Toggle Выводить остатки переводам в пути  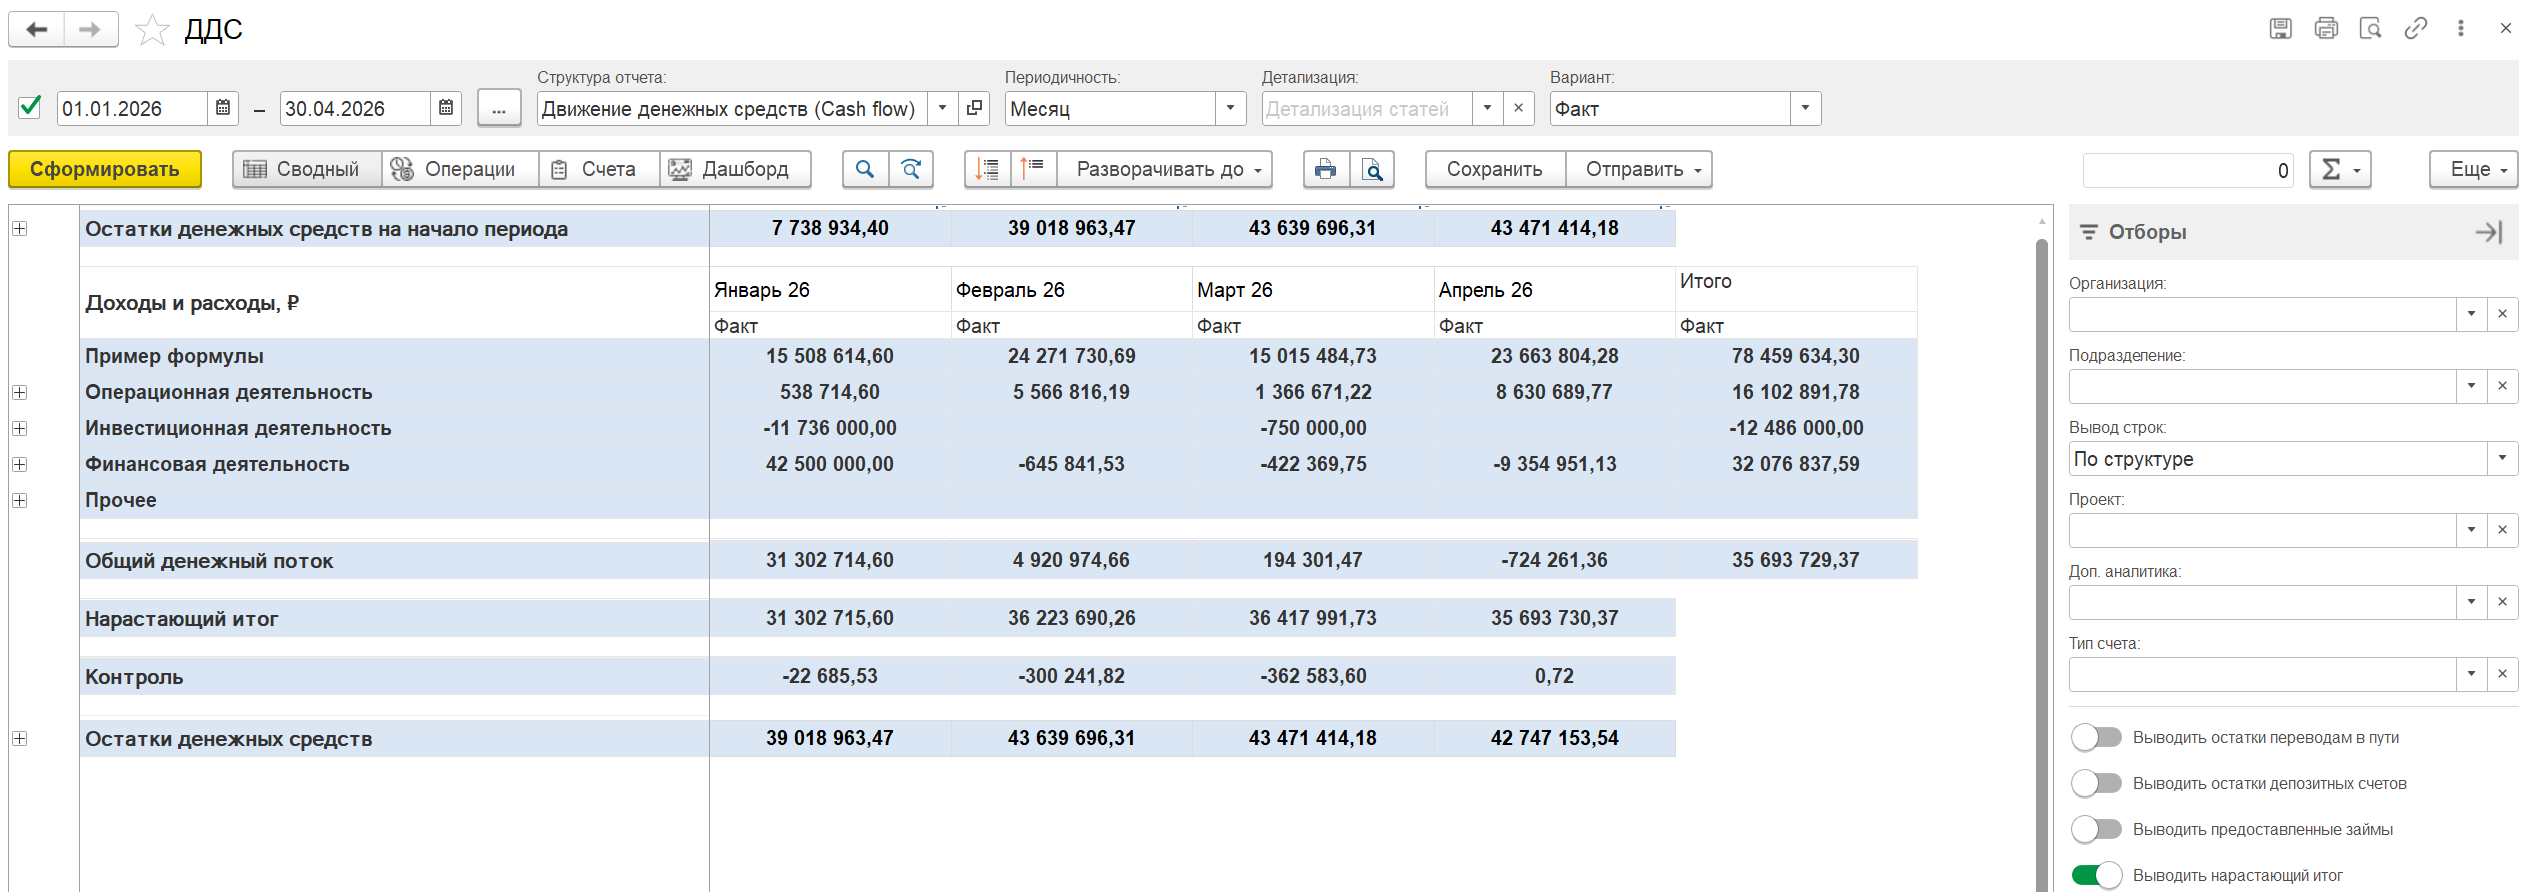tap(2096, 737)
